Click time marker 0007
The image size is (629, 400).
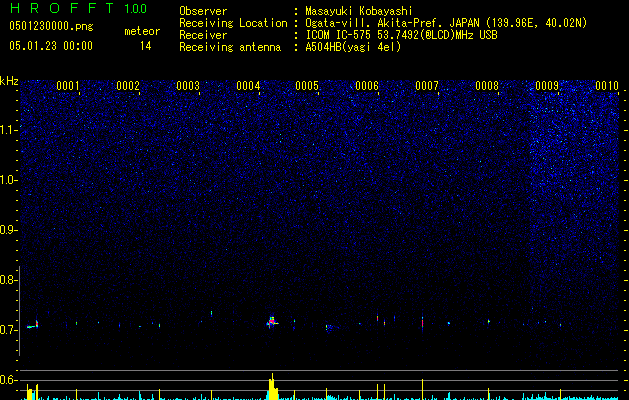click(x=427, y=86)
